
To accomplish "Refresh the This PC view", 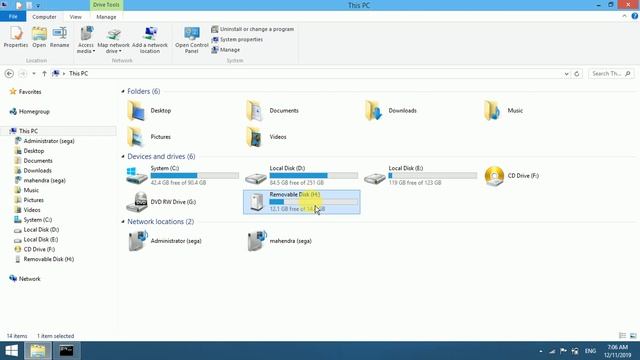I will (577, 74).
